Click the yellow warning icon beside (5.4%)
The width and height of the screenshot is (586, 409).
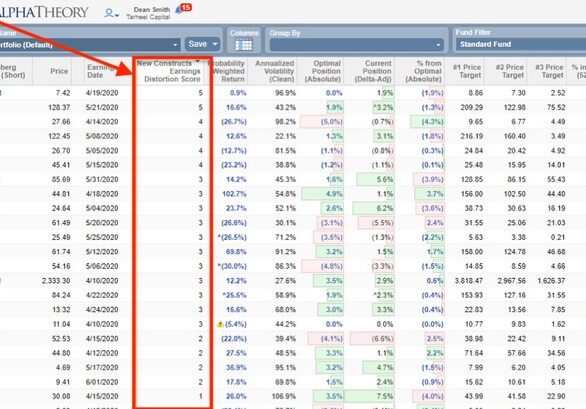click(220, 325)
